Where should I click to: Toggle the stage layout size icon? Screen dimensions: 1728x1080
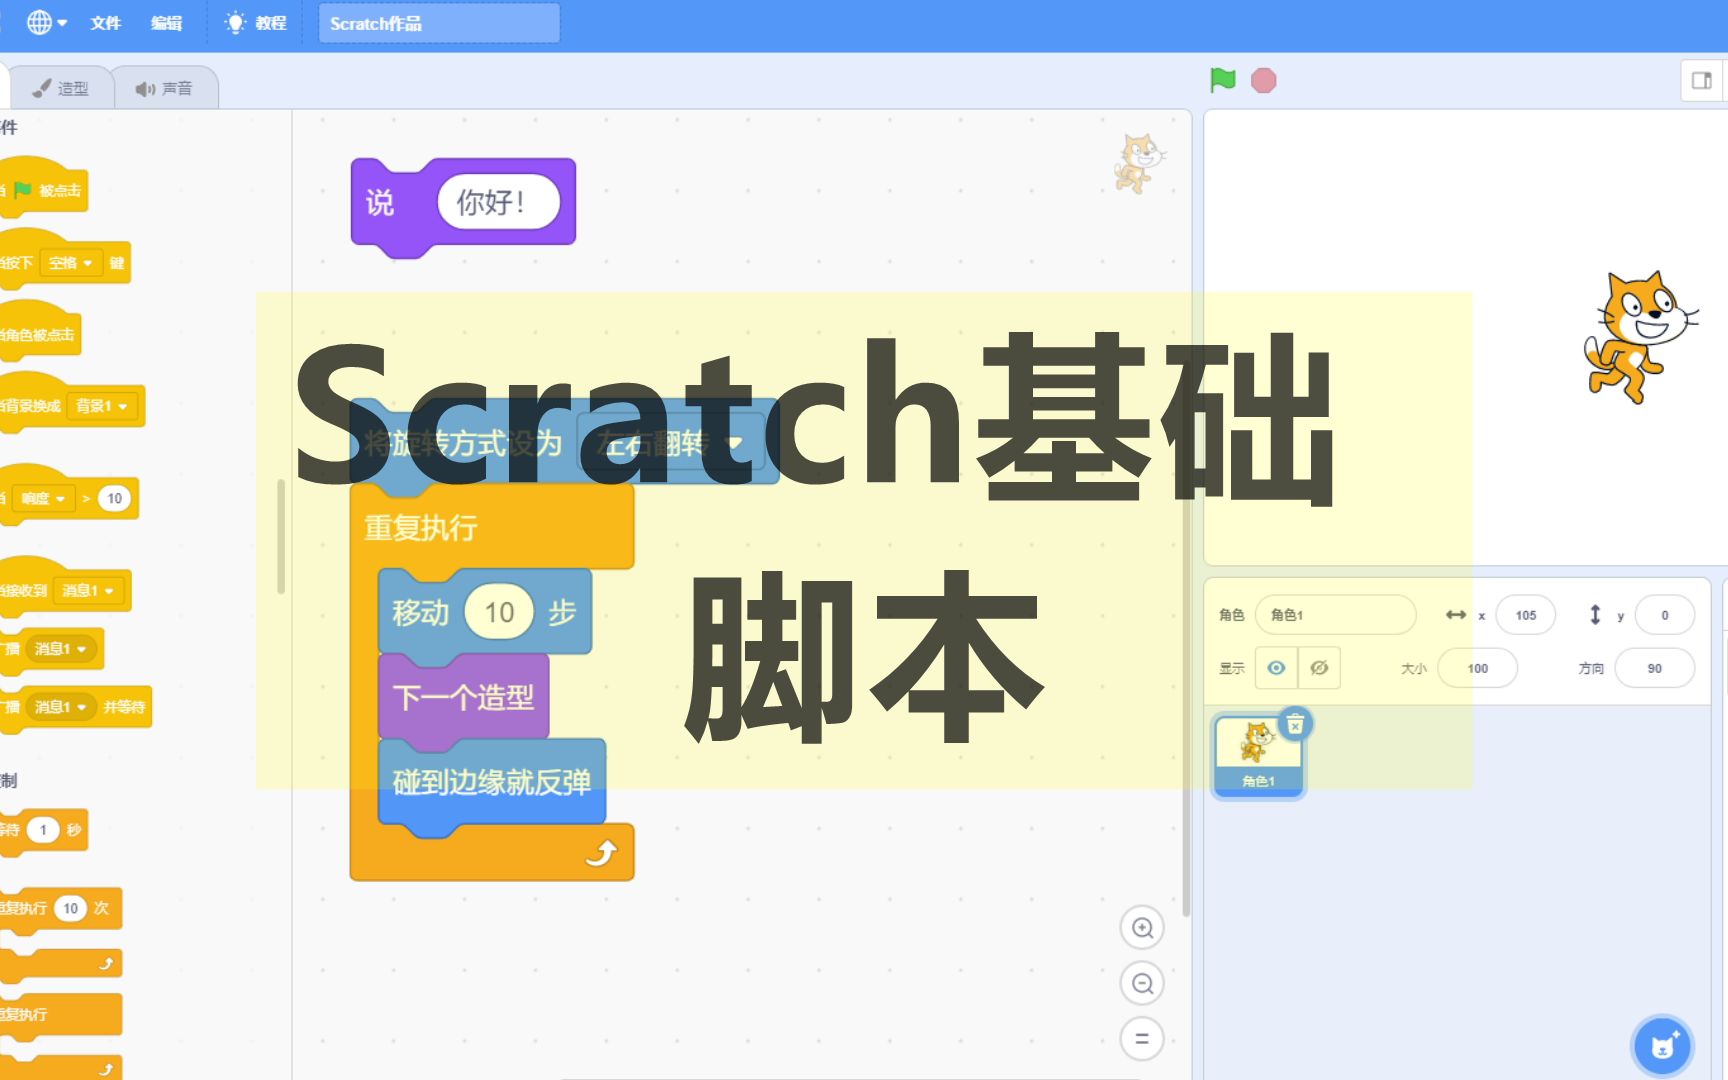pyautogui.click(x=1701, y=80)
